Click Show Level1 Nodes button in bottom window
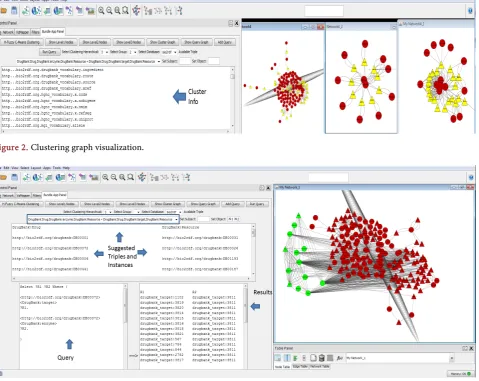479x381 pixels. tap(62, 204)
